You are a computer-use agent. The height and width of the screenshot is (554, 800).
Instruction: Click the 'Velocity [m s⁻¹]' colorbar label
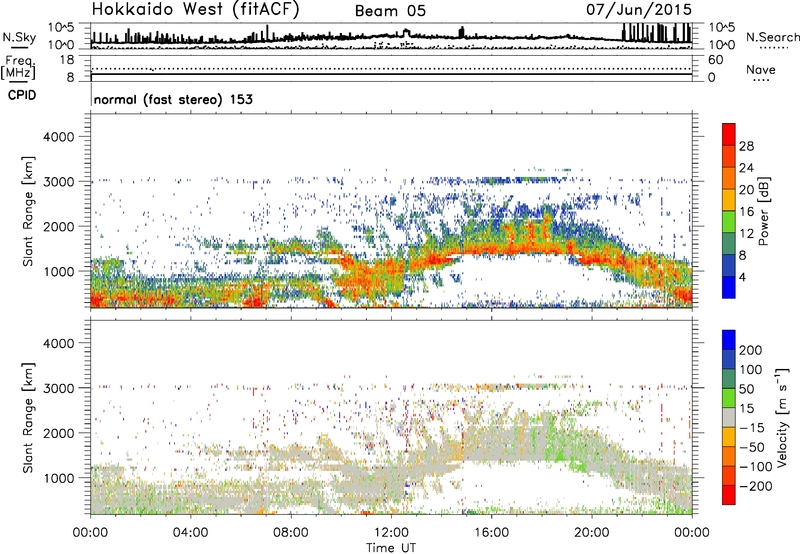click(783, 417)
